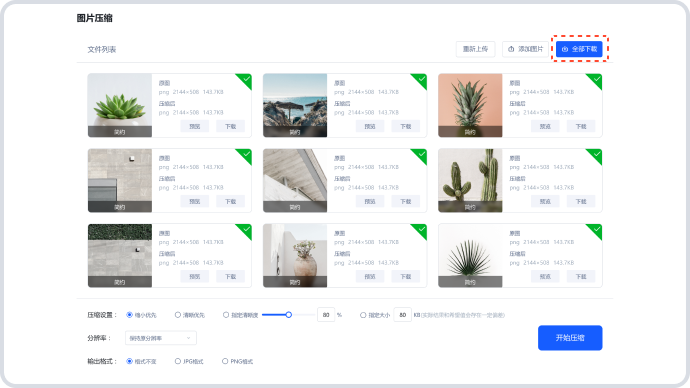
Task: Click green checkmark on cactus image card
Action: tap(596, 155)
